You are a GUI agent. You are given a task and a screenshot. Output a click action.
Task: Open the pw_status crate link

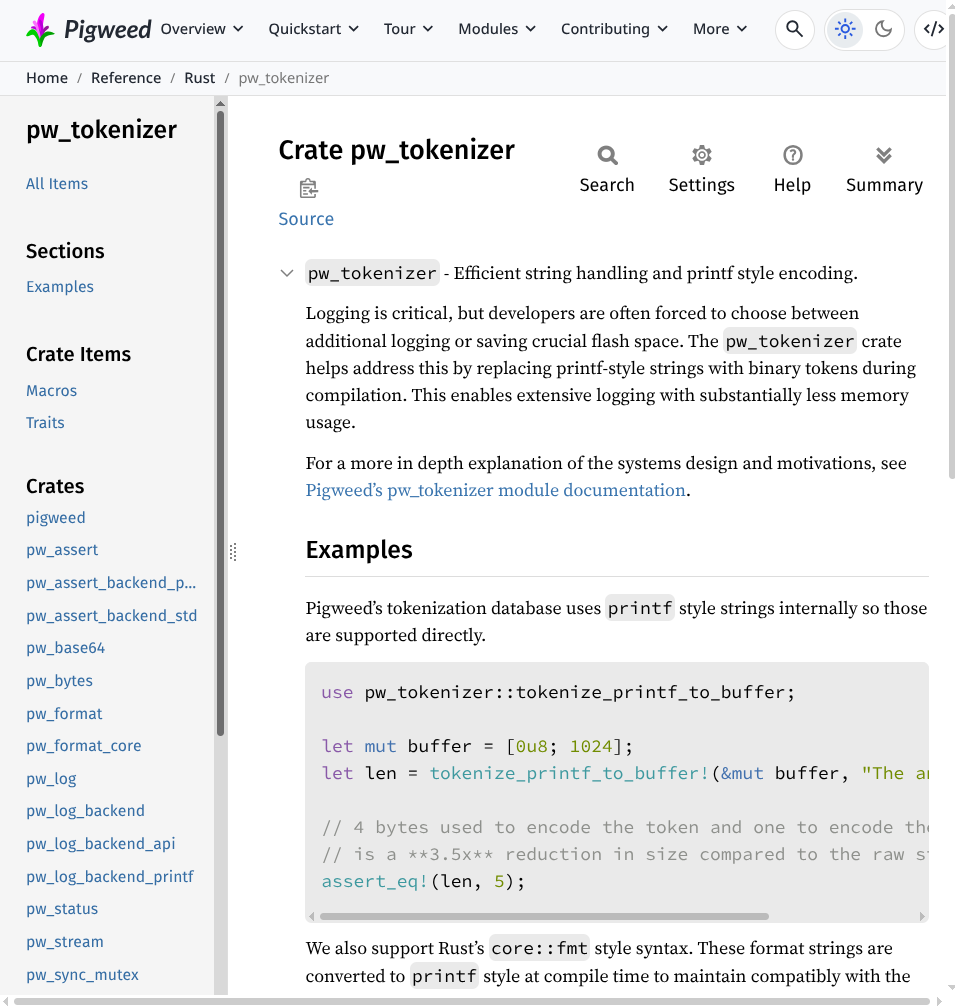click(62, 909)
